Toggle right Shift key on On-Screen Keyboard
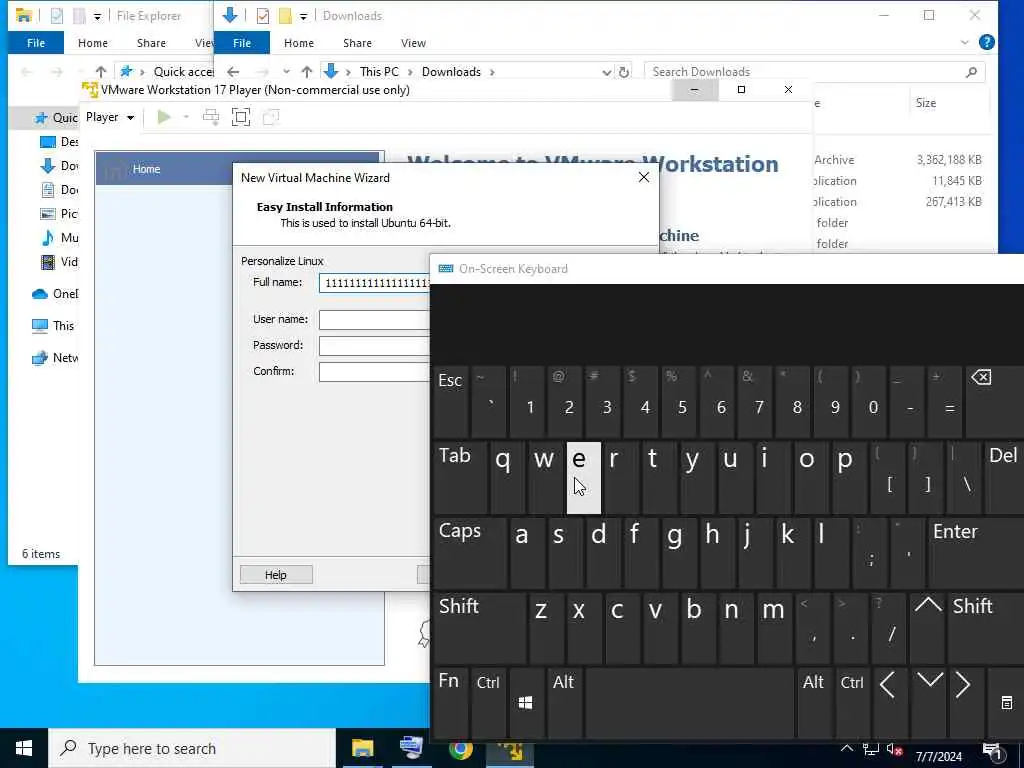The image size is (1024, 768). [985, 627]
